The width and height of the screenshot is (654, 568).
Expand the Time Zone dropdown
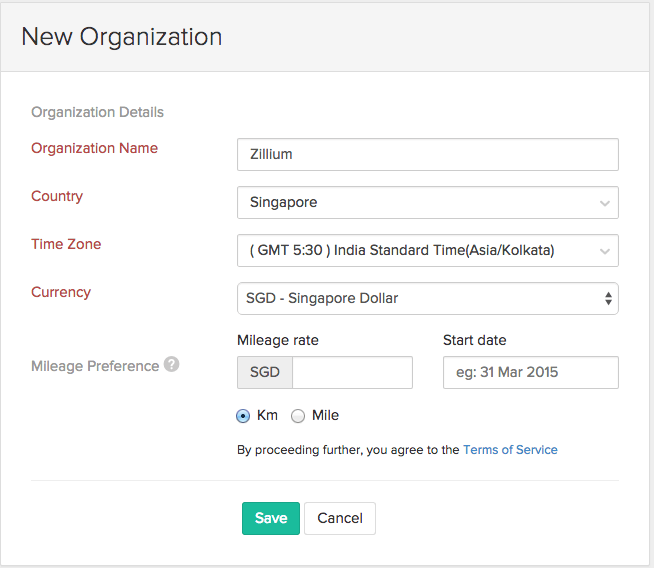[x=427, y=250]
